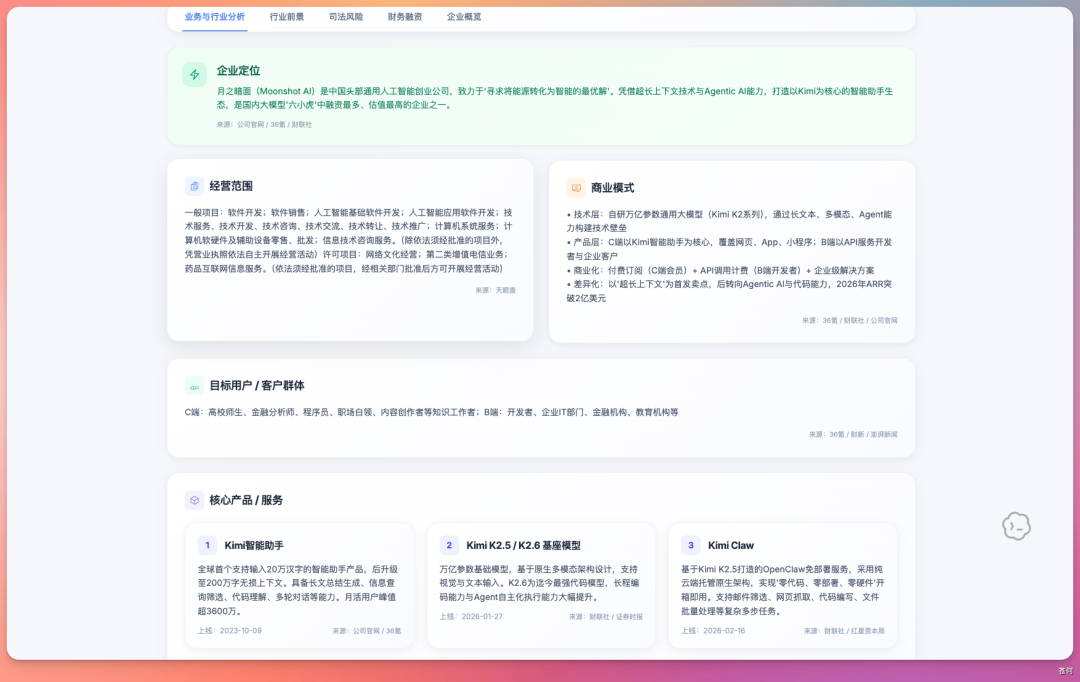Click source 来源：公司官网 / 36氪 on Kimi智能助手 card

[366, 630]
